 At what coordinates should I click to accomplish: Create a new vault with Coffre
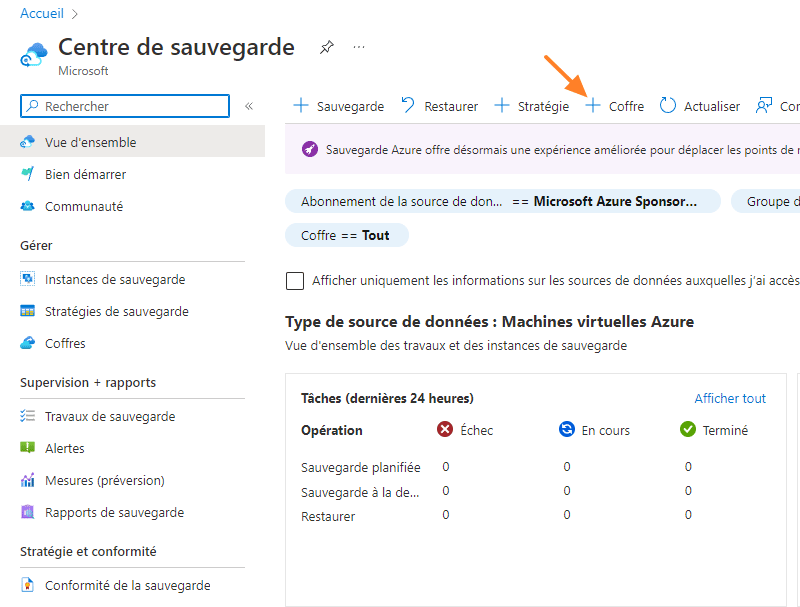pos(613,104)
